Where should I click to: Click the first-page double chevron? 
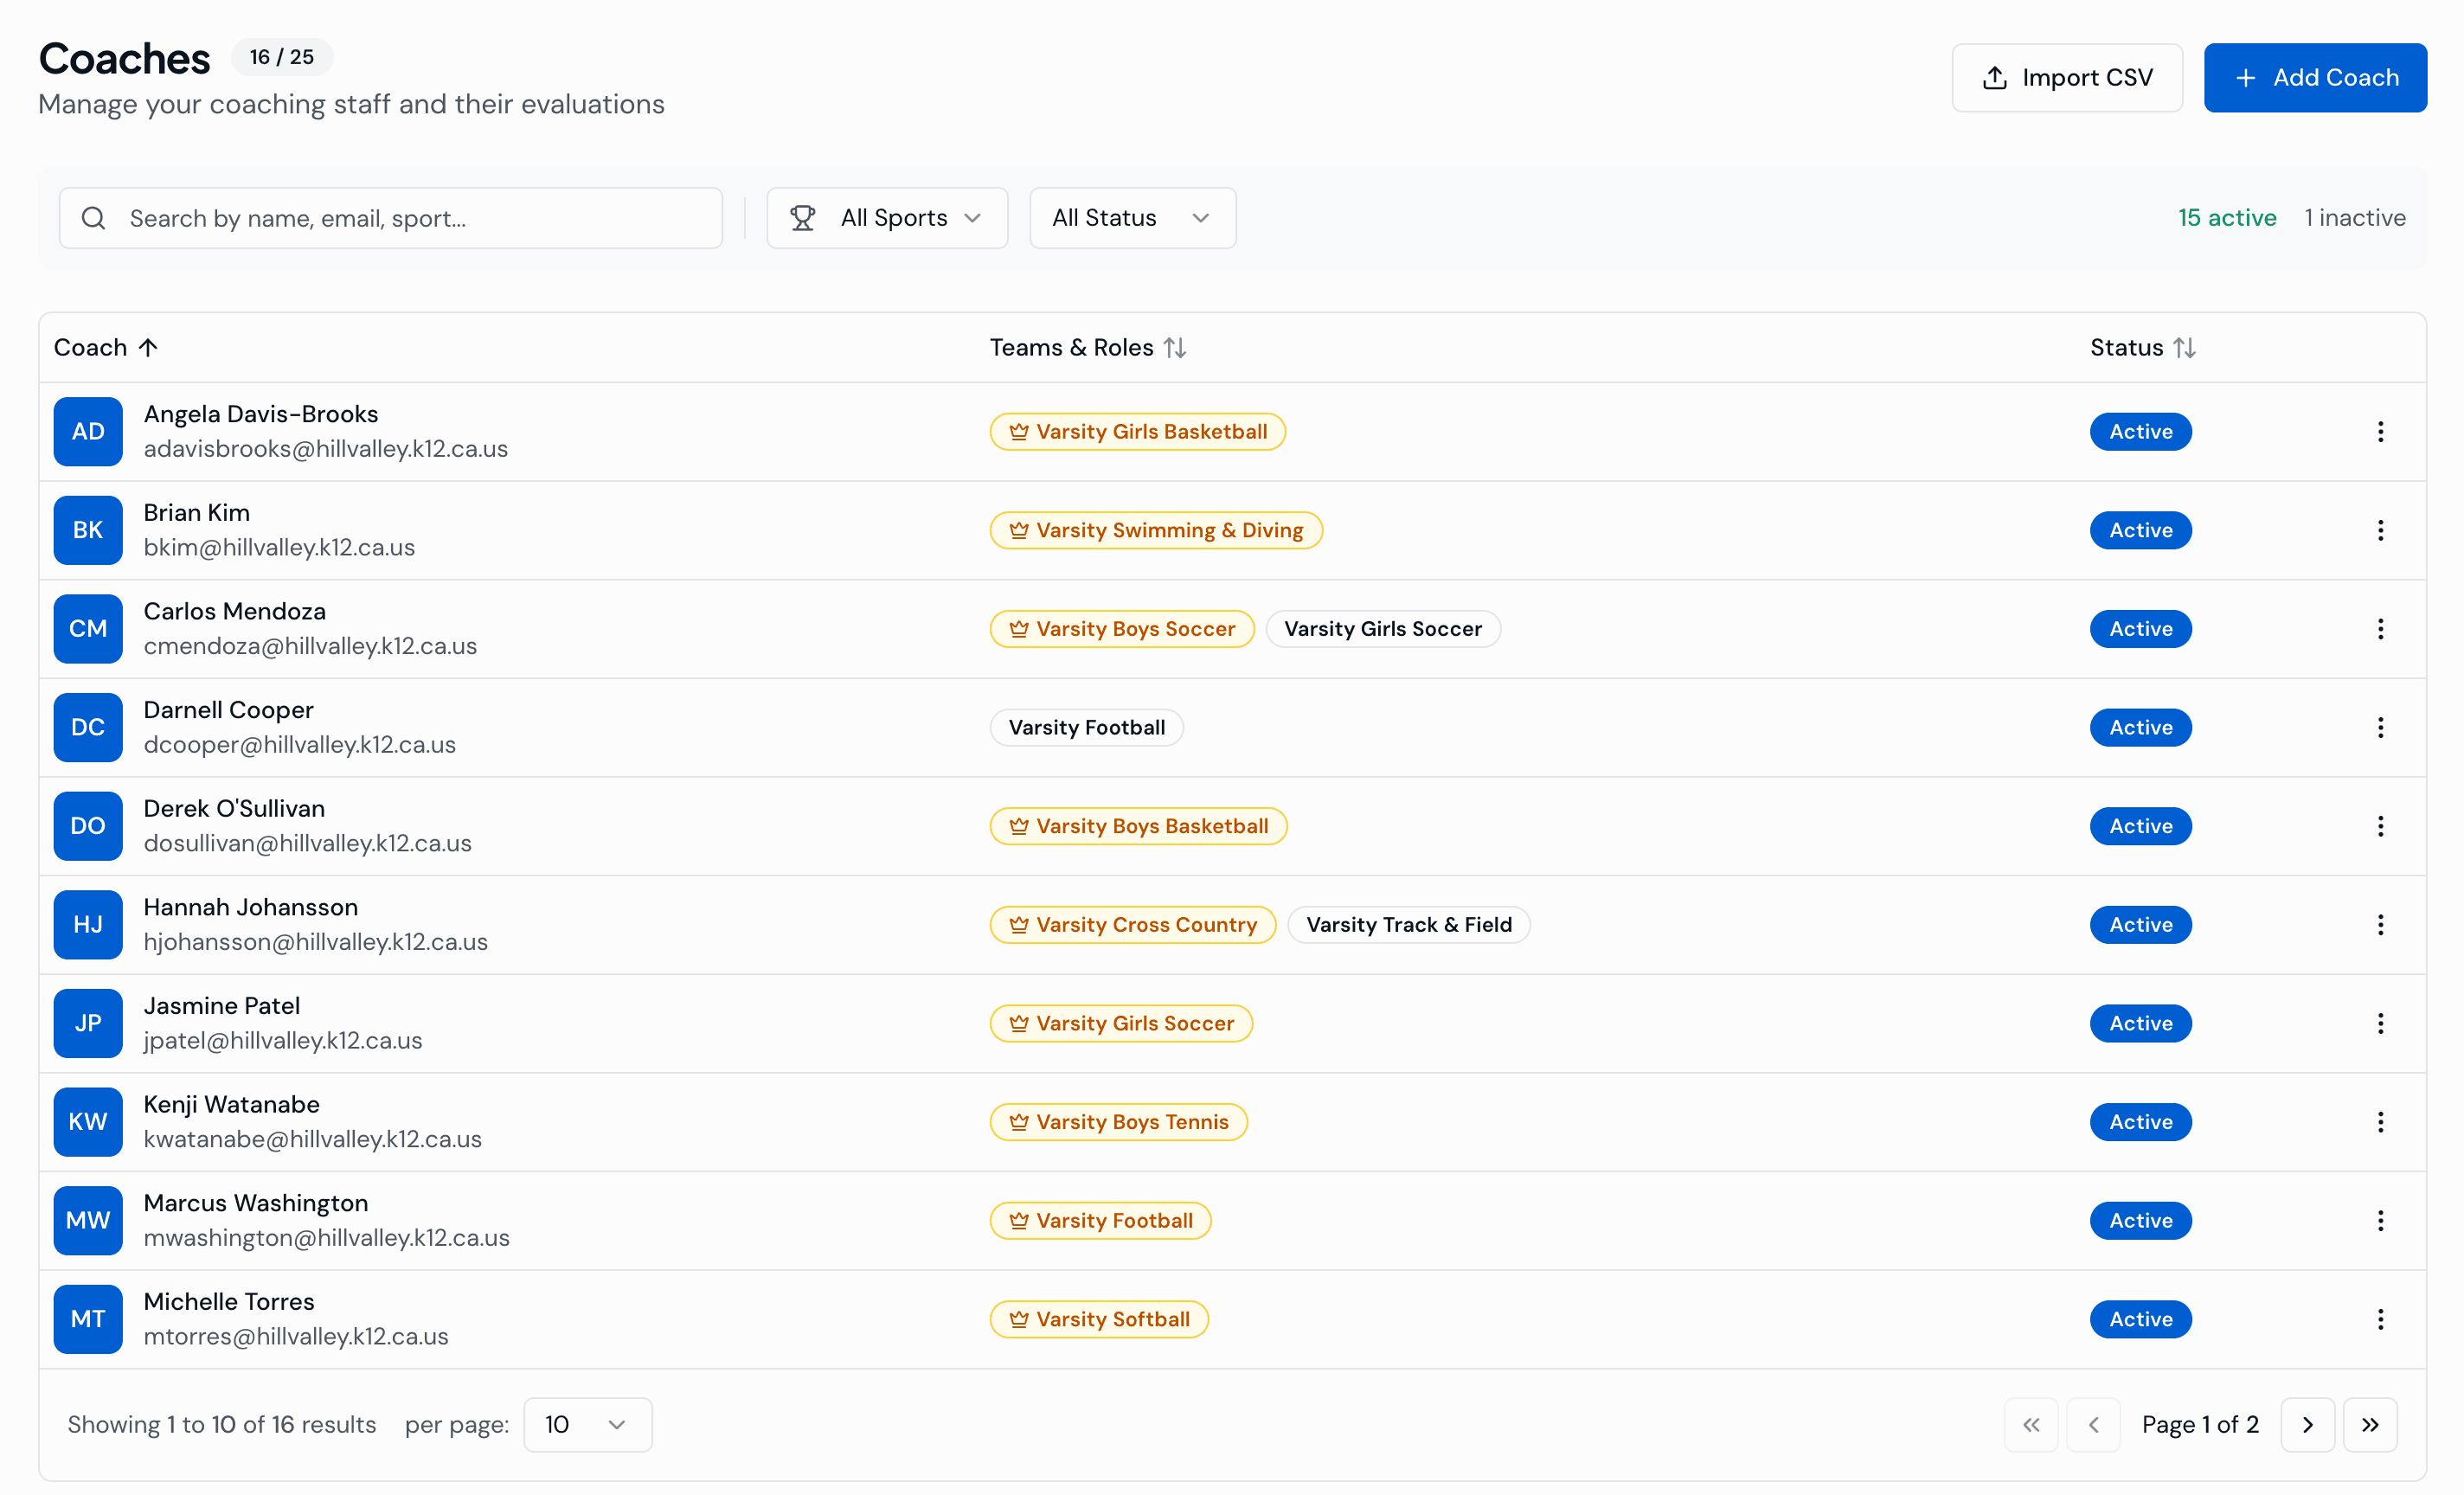[x=2031, y=1424]
